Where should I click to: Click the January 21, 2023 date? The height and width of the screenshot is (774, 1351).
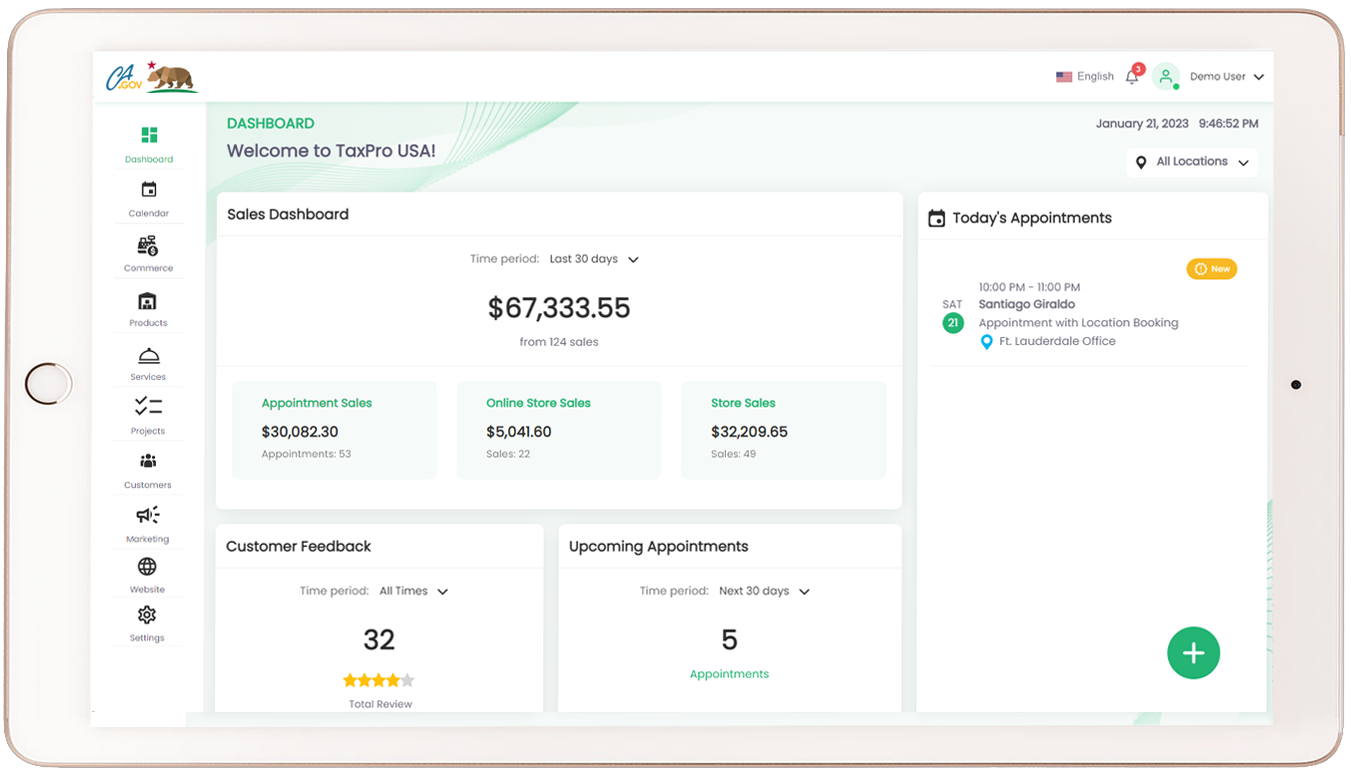click(1142, 124)
